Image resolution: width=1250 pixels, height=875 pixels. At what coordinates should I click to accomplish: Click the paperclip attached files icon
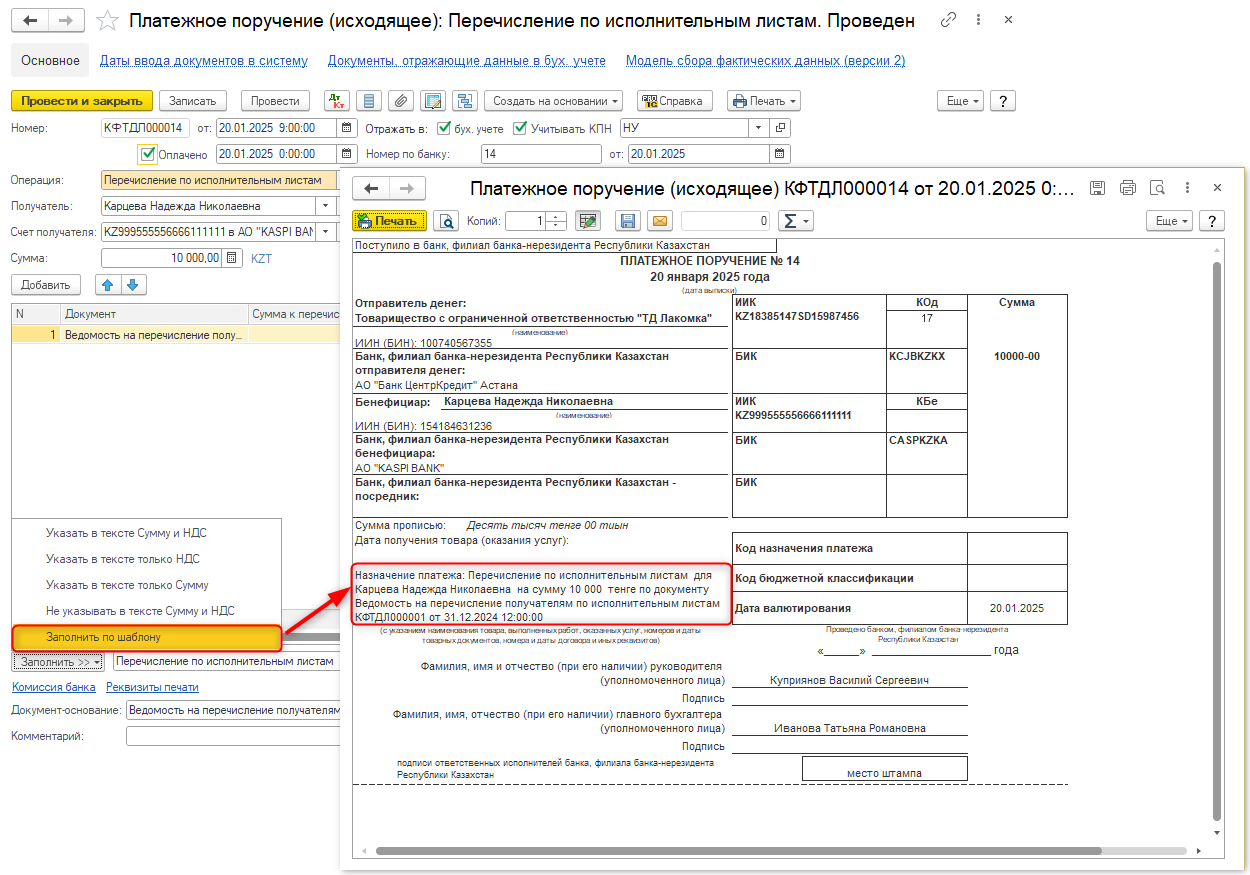pyautogui.click(x=400, y=101)
